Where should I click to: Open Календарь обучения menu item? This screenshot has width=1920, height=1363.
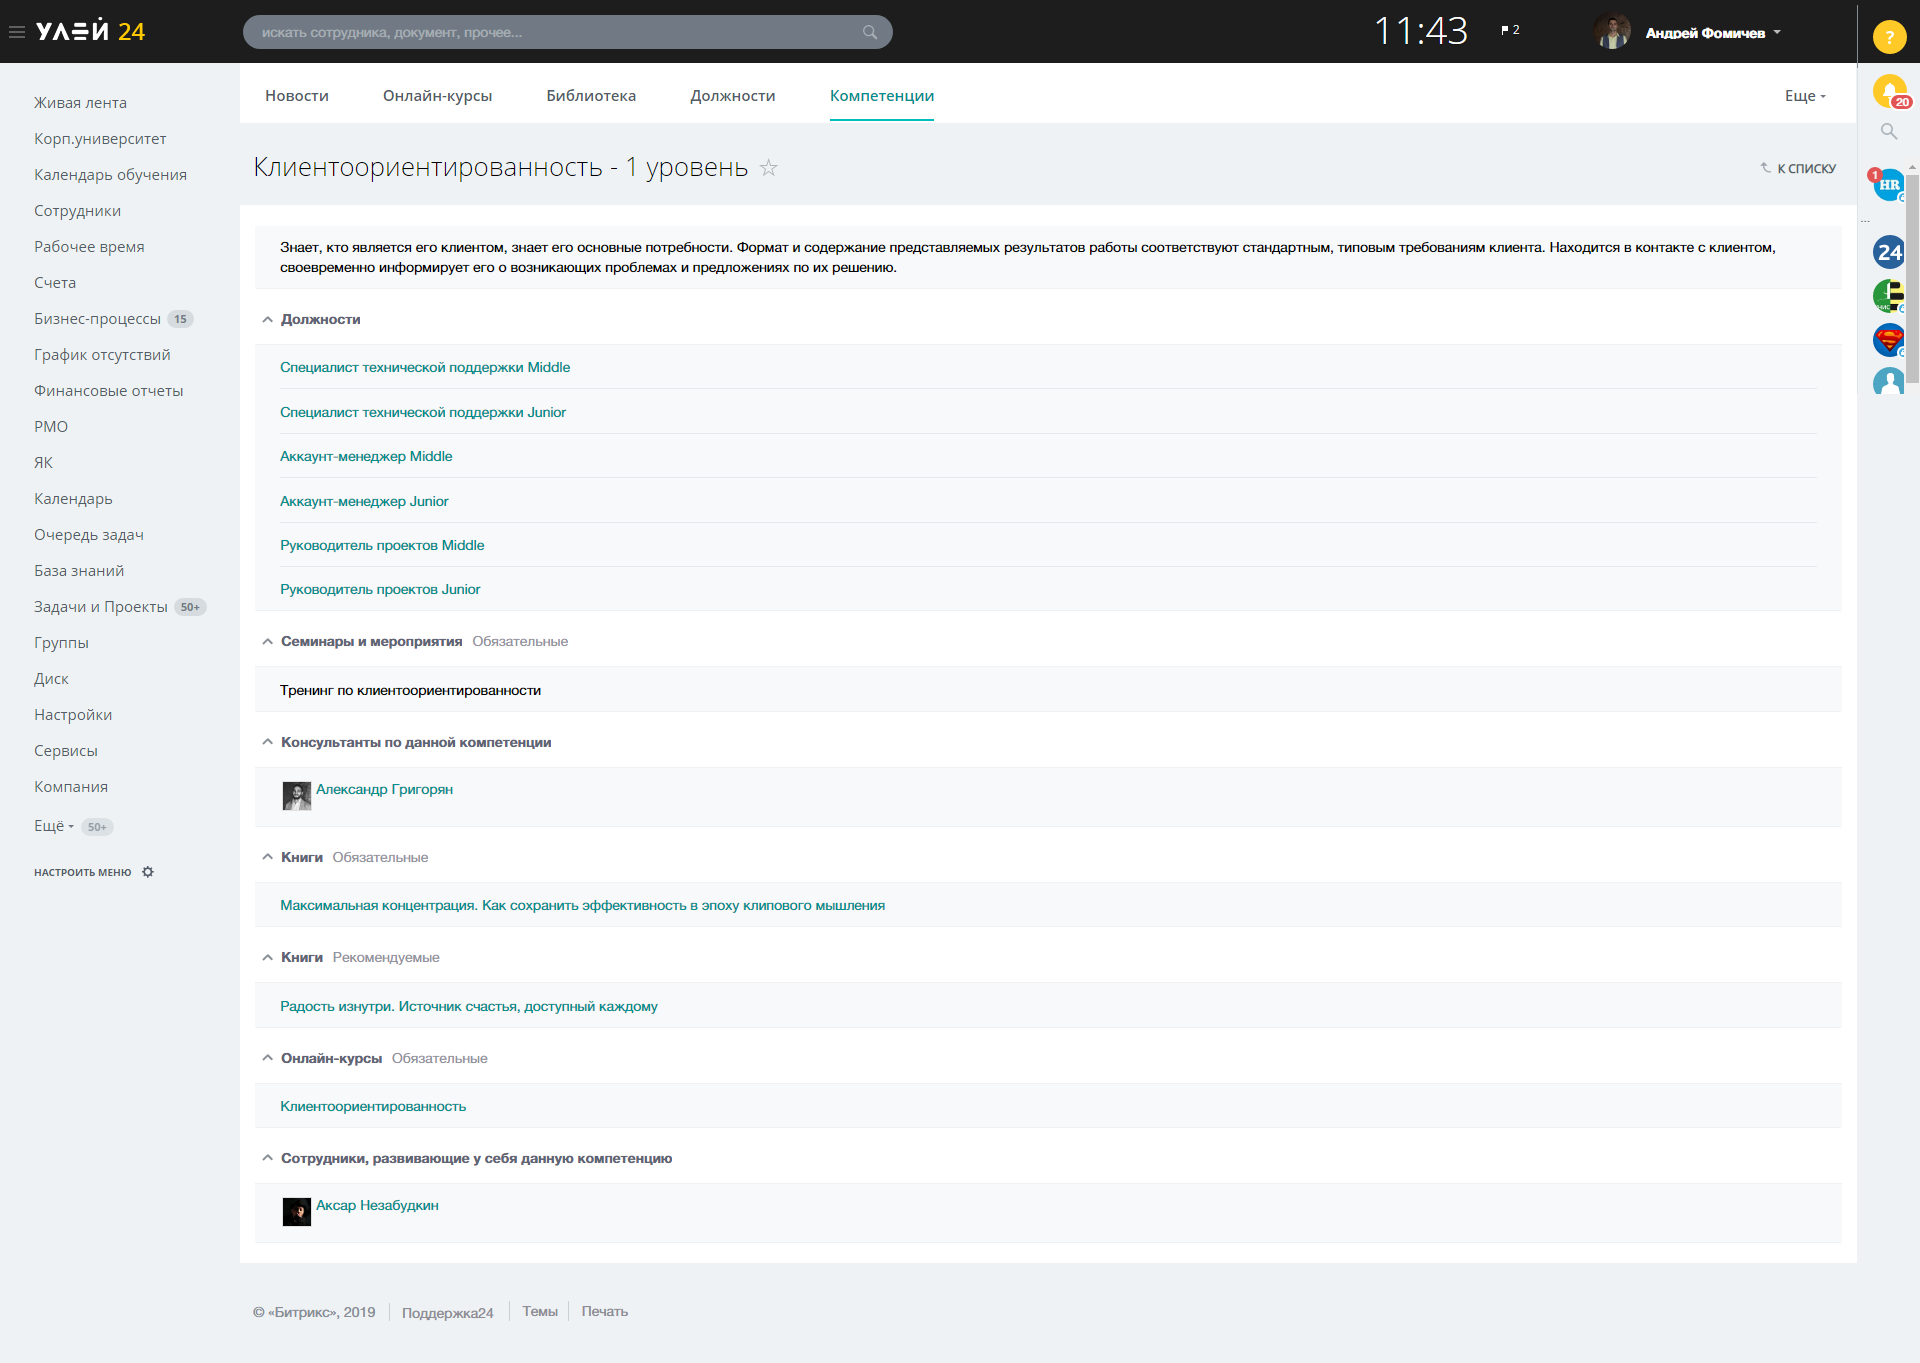point(110,175)
